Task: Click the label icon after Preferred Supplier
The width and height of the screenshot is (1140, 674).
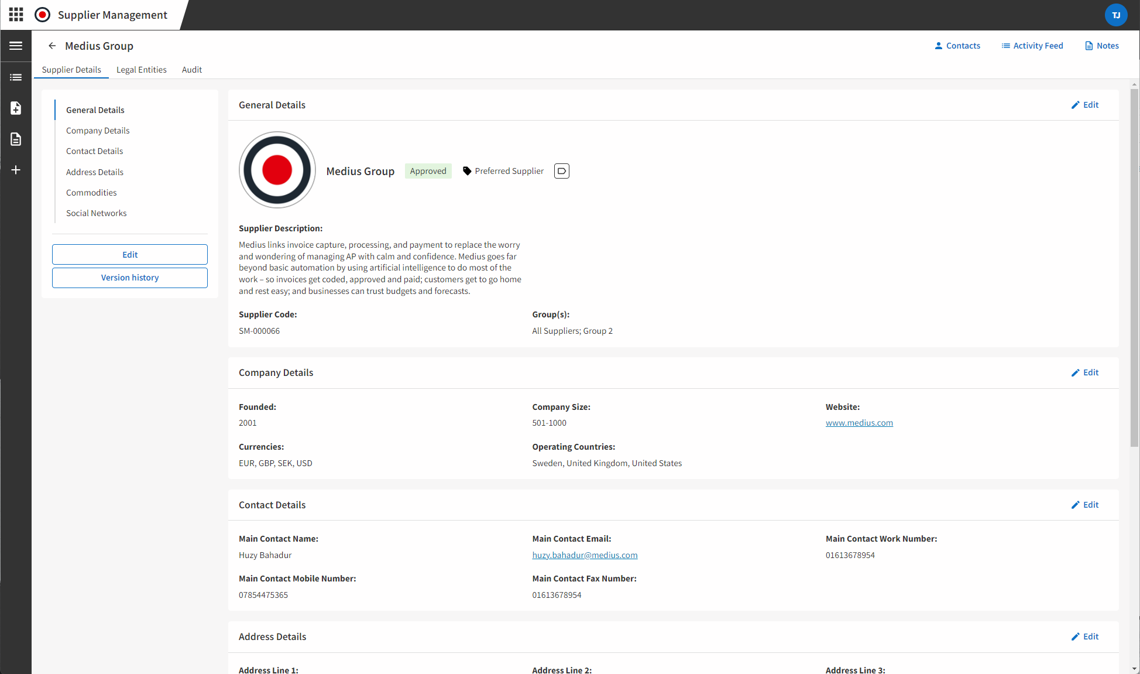Action: (561, 171)
